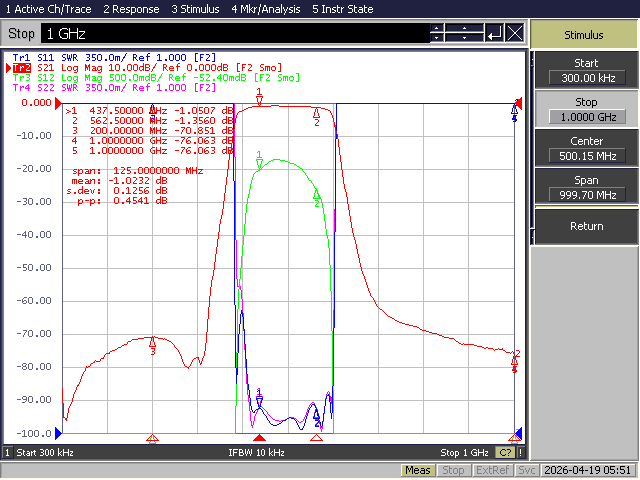Select red marker 2 on S21 trace

pos(316,117)
